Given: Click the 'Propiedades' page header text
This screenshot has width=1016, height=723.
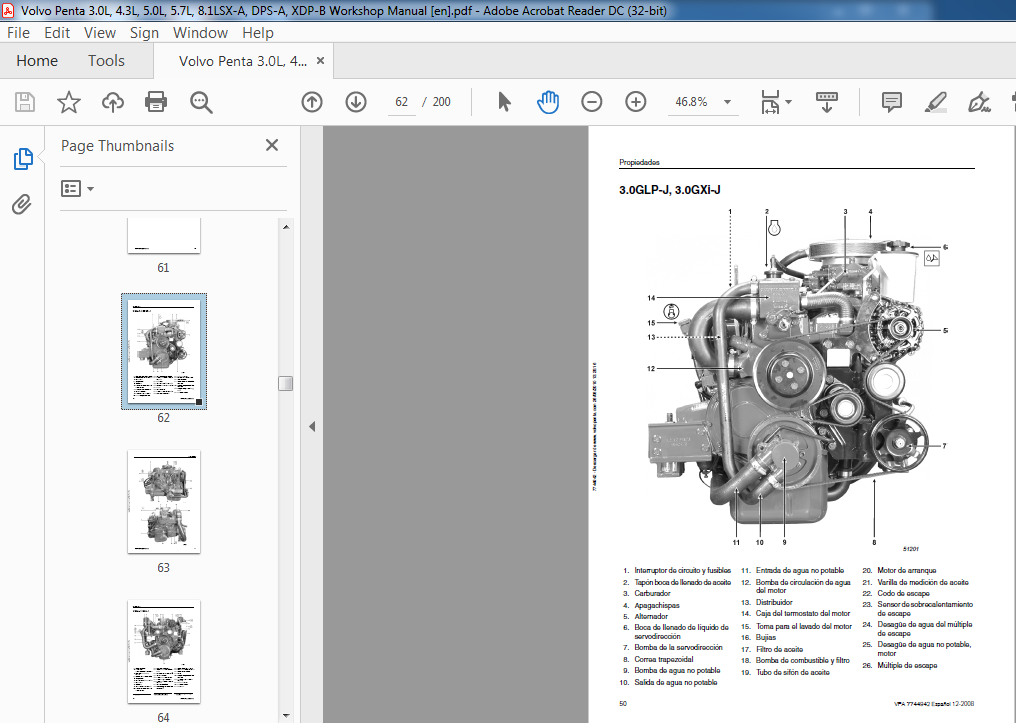Looking at the screenshot, I should (x=639, y=162).
